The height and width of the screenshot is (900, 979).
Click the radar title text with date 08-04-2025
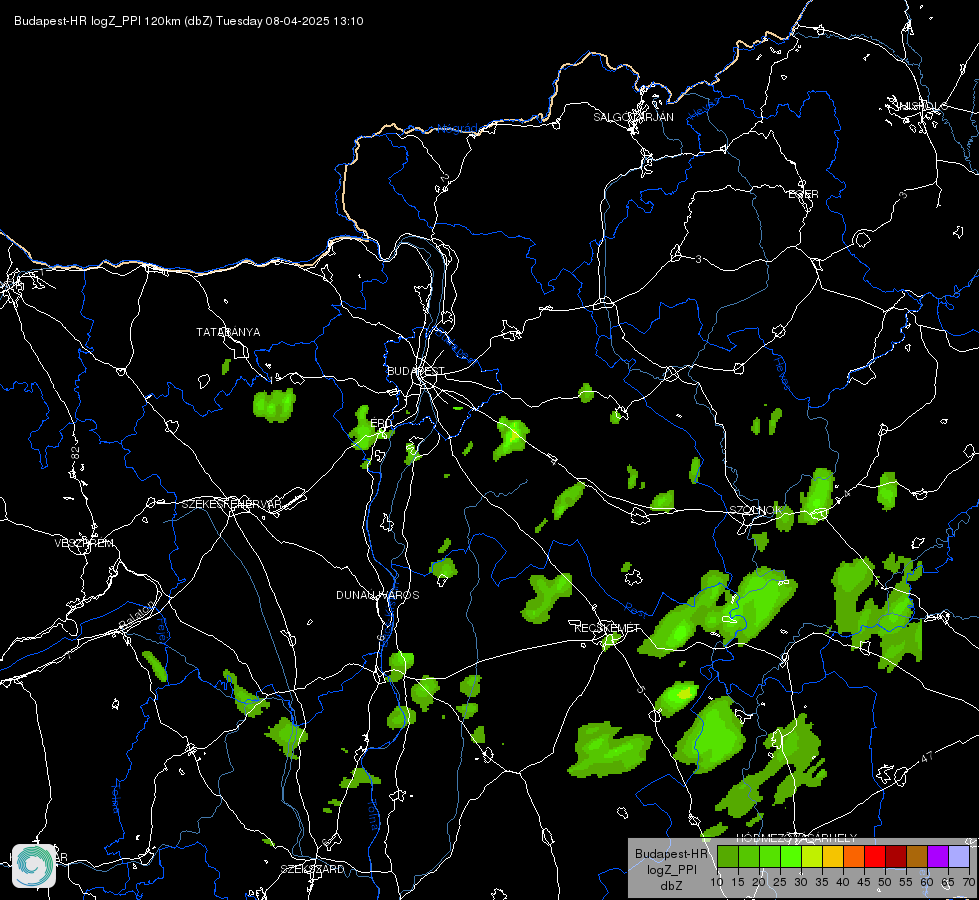tap(189, 21)
